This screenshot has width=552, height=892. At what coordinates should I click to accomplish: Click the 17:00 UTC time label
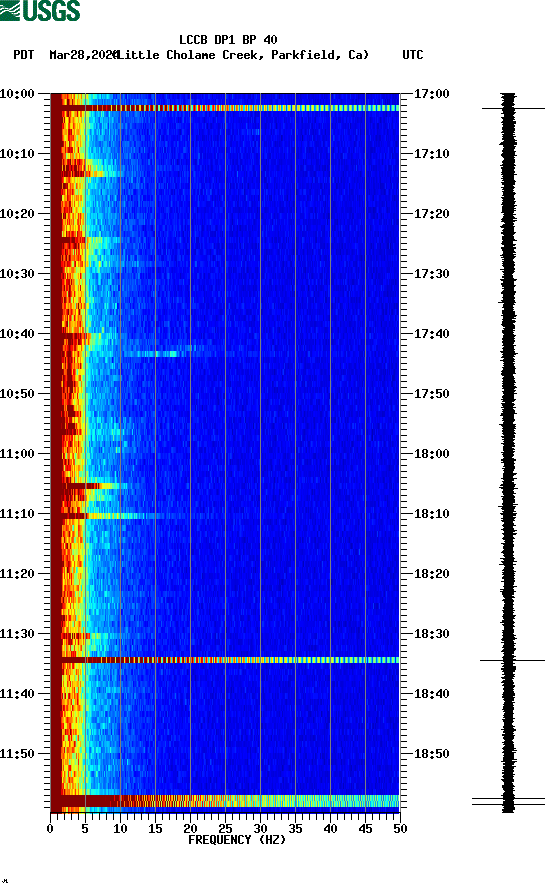point(431,94)
